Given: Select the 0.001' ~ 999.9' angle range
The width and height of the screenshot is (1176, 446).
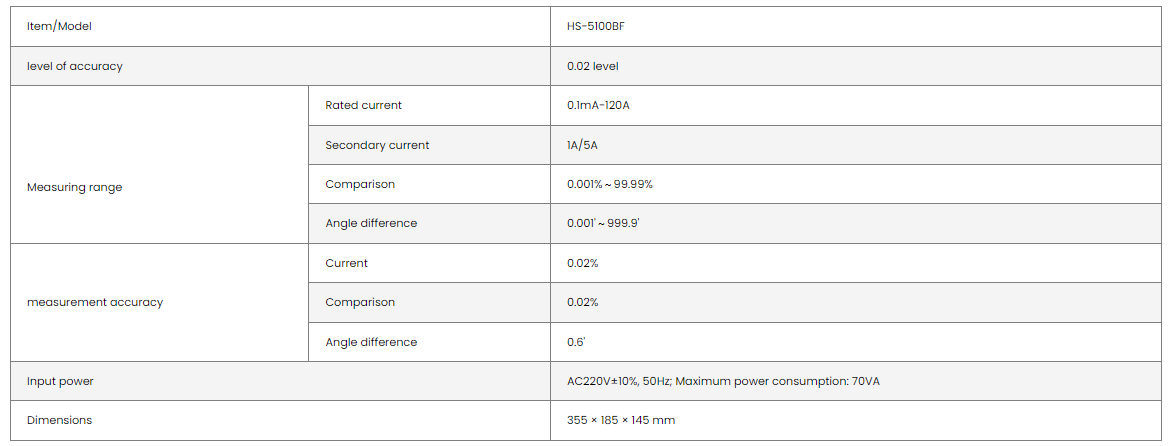Looking at the screenshot, I should [602, 223].
